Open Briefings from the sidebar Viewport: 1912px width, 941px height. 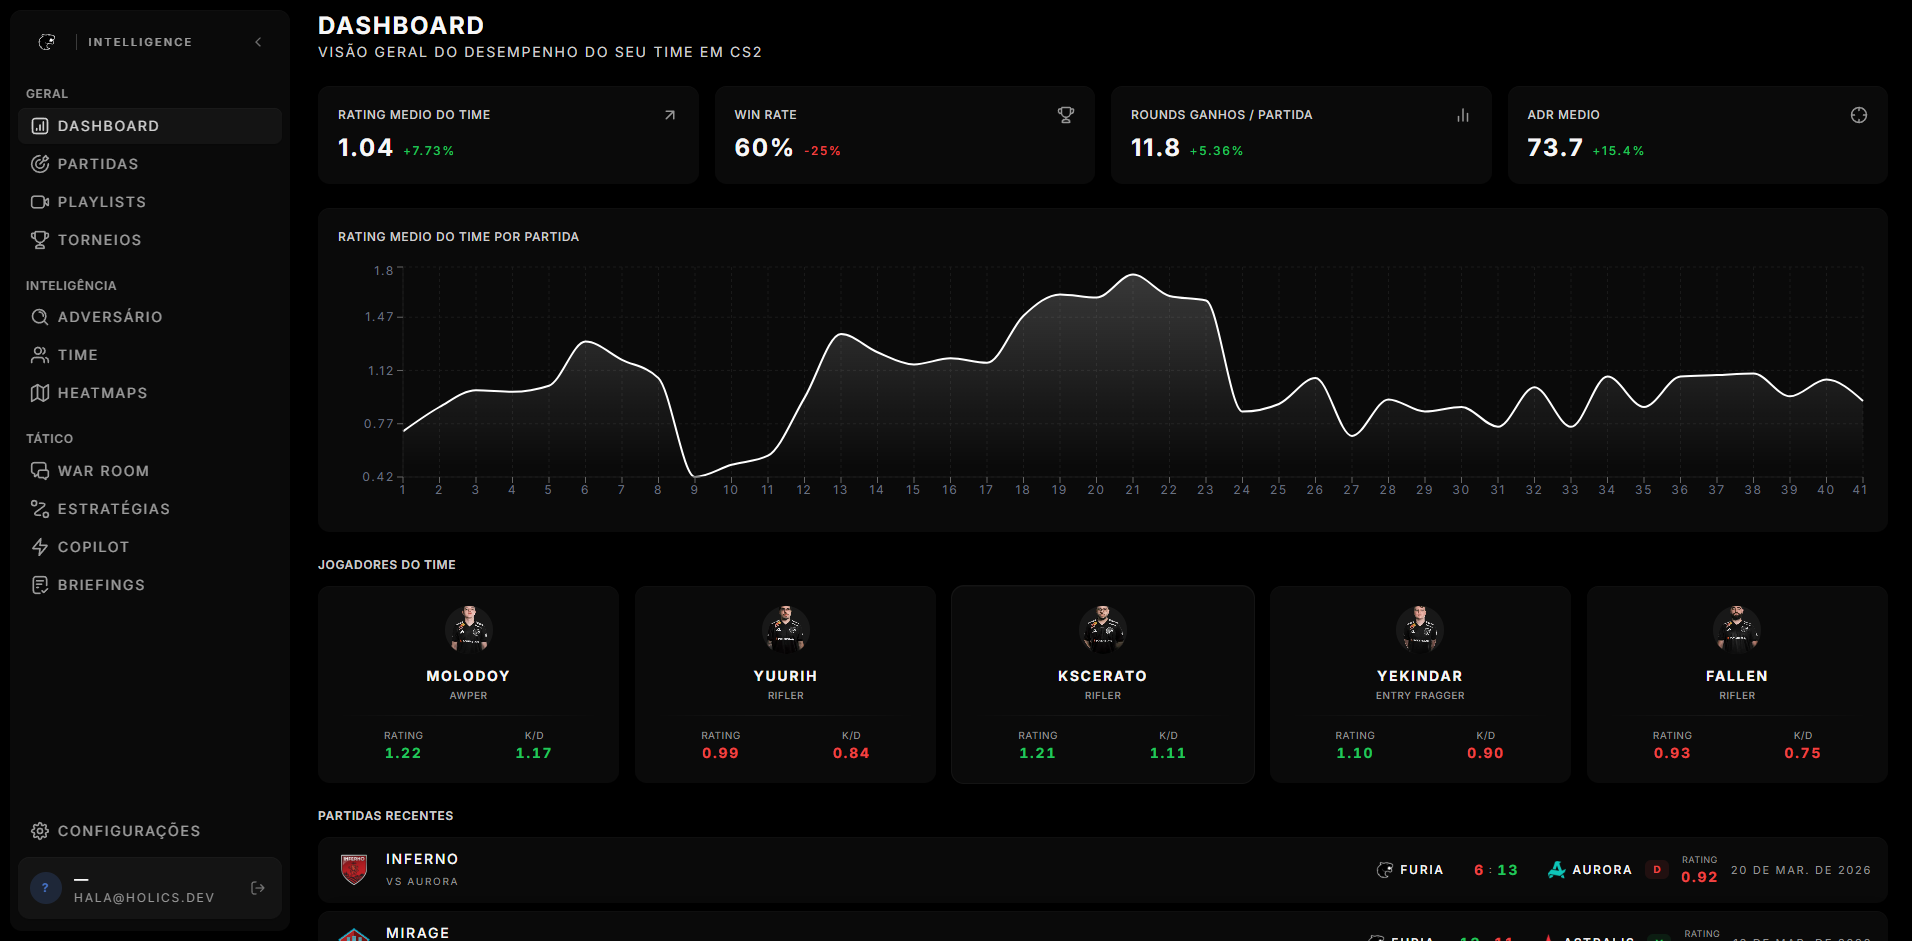coord(101,585)
